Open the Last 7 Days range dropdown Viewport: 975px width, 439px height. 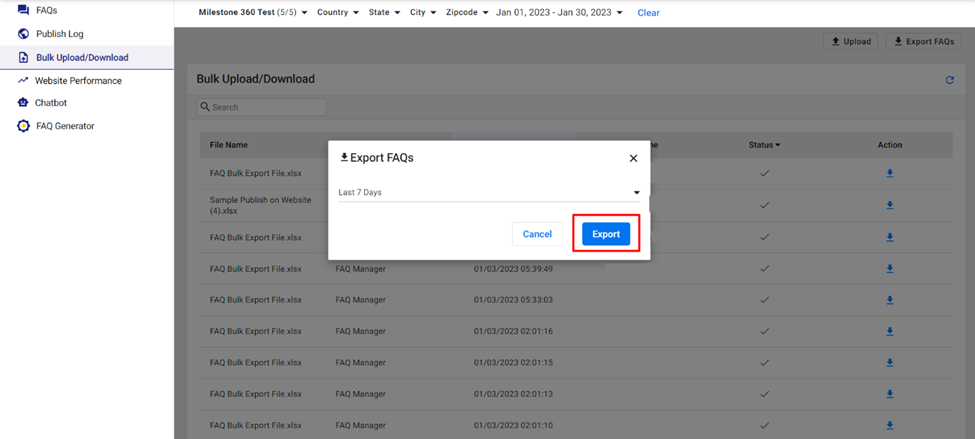(489, 192)
